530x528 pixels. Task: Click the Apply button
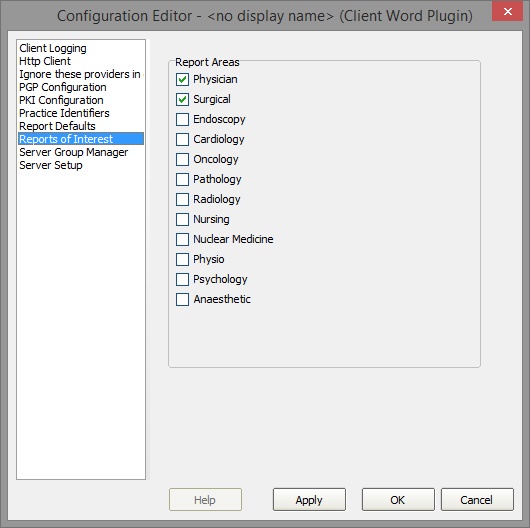[309, 500]
